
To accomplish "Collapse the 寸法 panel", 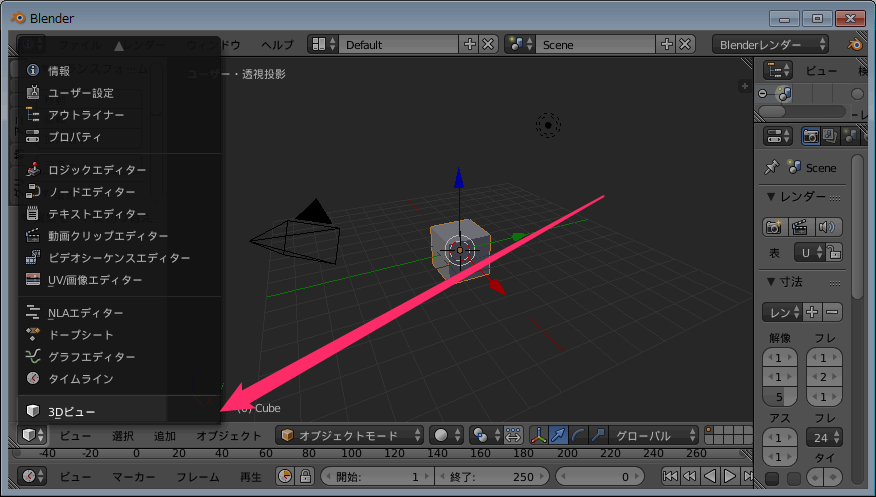I will coord(771,281).
